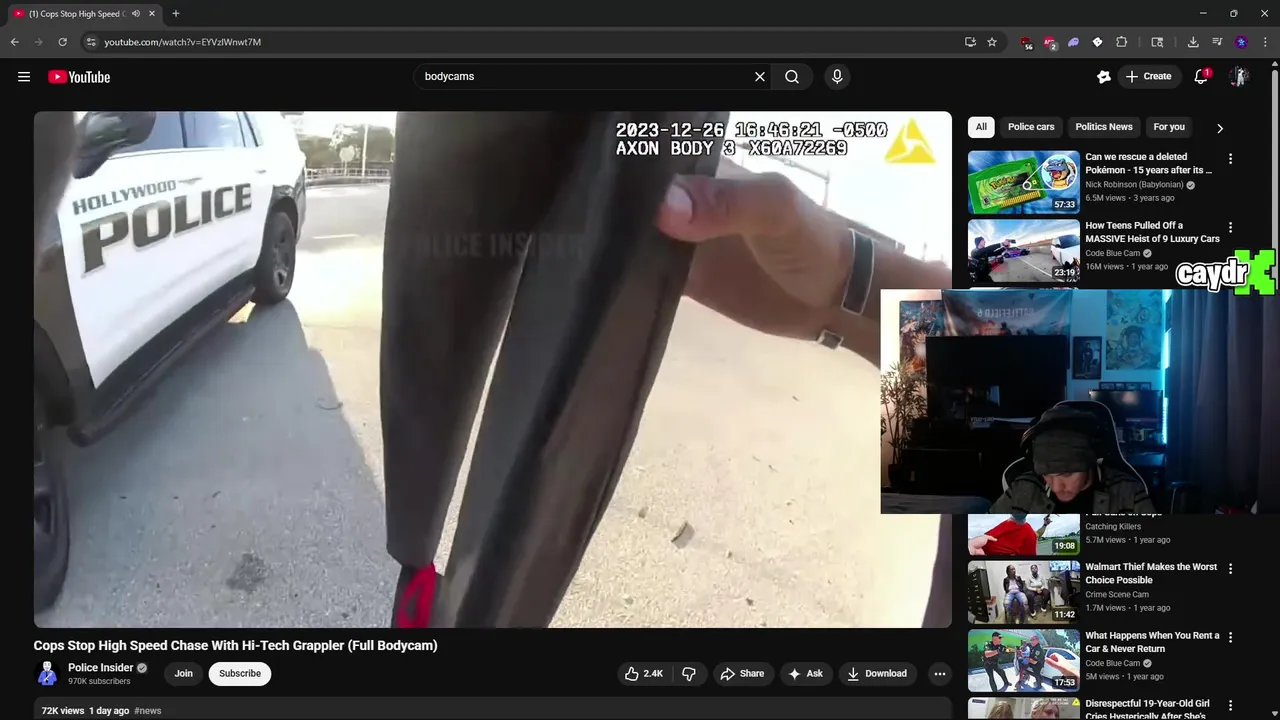Open YouTube account avatar menu
The height and width of the screenshot is (720, 1280).
1239,77
